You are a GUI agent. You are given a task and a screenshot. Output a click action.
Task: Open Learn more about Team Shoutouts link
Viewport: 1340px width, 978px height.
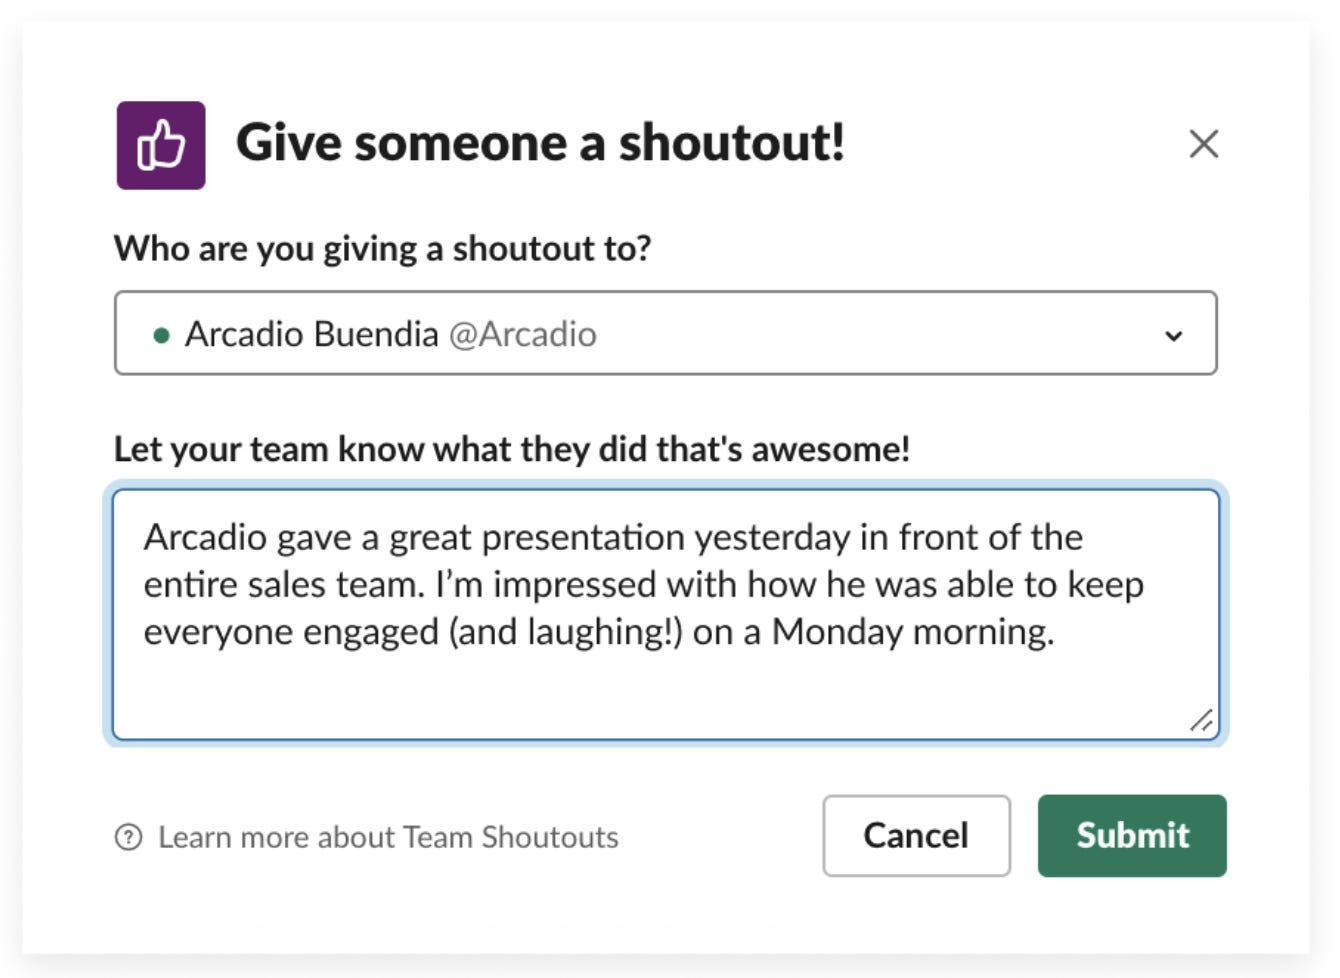coord(388,837)
